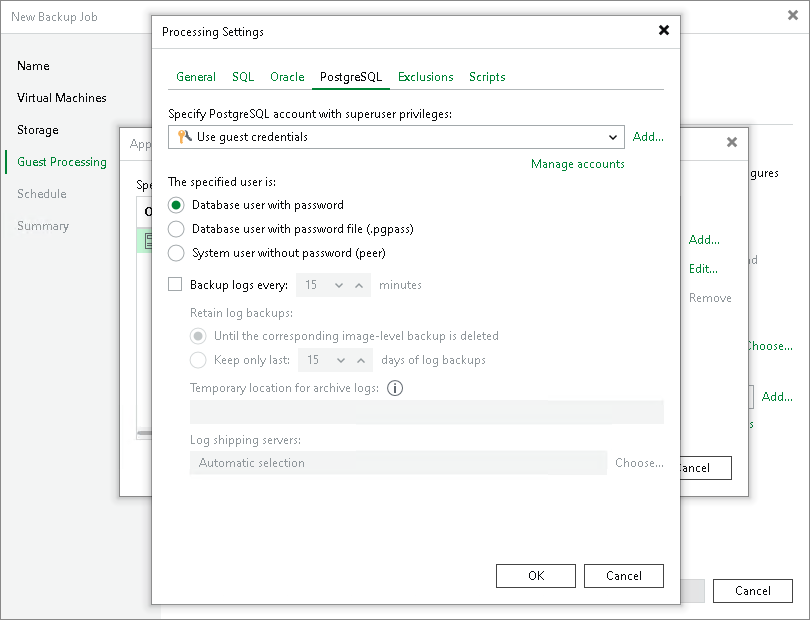The width and height of the screenshot is (810, 620).
Task: Choose Keep only last days radio button
Action: (x=198, y=360)
